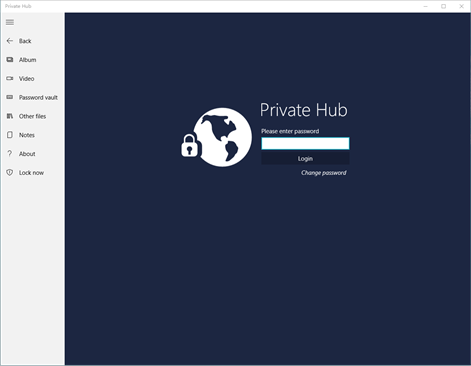This screenshot has height=366, width=471.
Task: Open the About page label
Action: (27, 154)
